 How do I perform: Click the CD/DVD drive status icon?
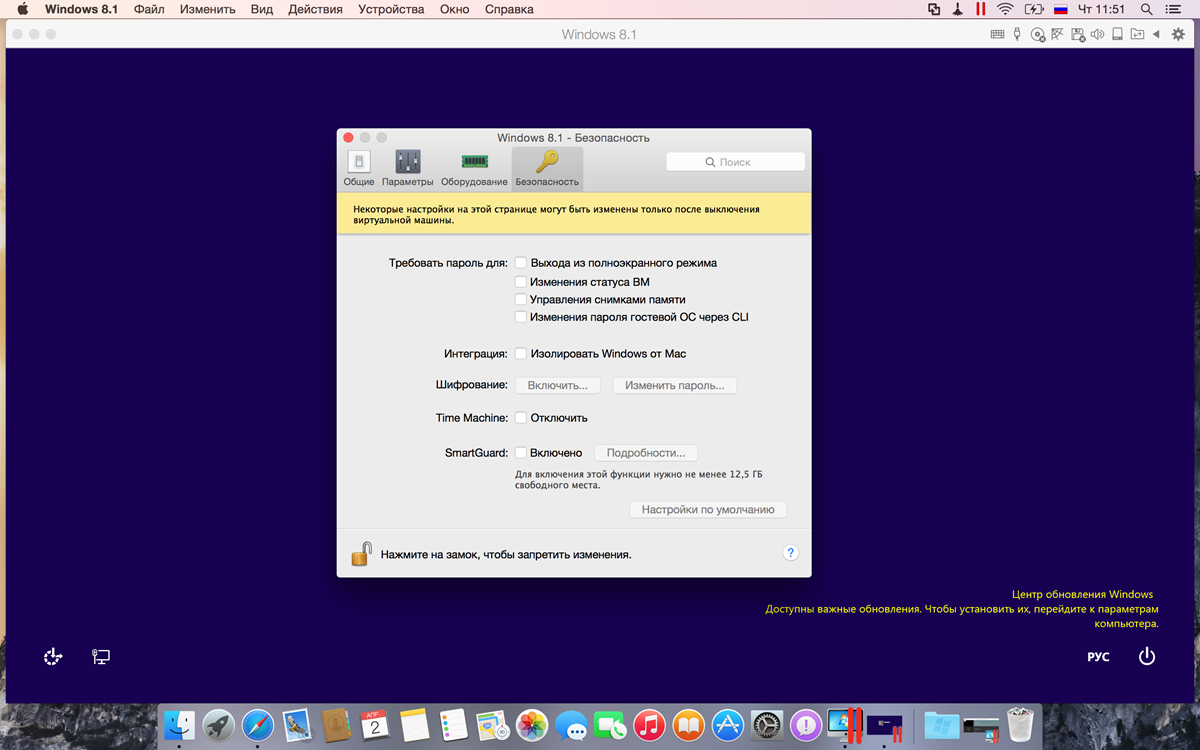pyautogui.click(x=1038, y=34)
